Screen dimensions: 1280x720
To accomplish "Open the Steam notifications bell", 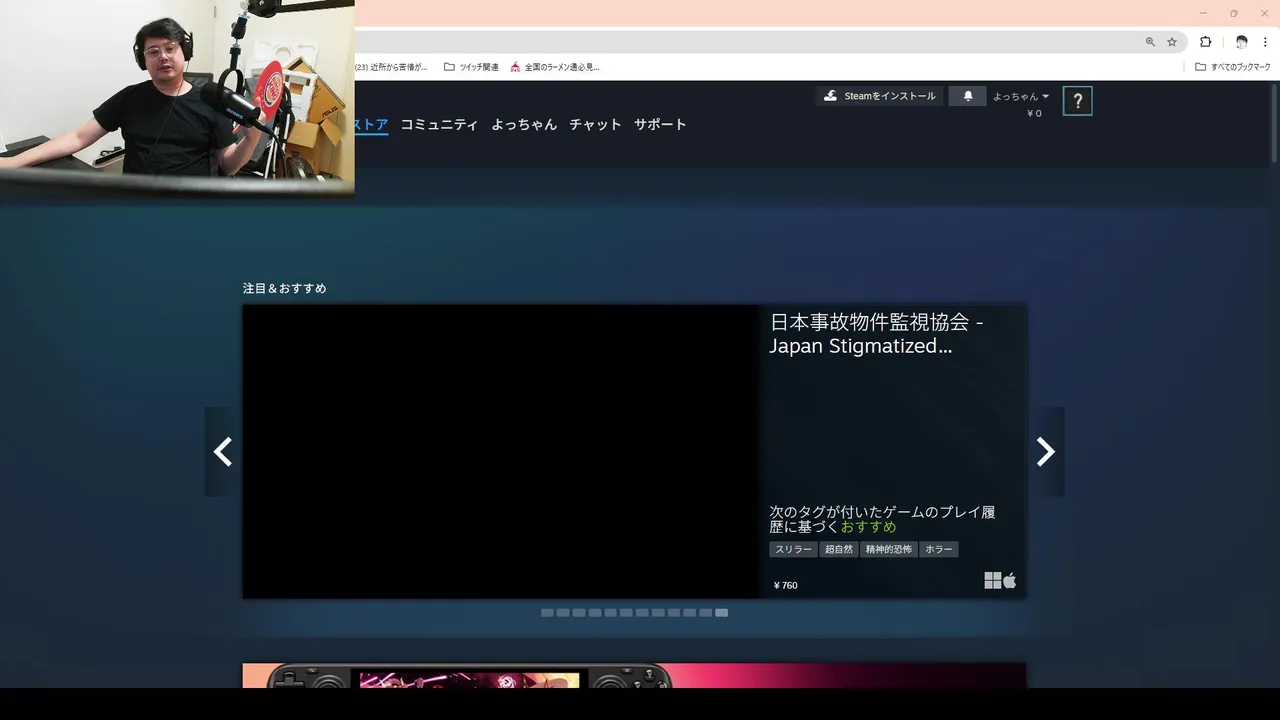I will [967, 96].
